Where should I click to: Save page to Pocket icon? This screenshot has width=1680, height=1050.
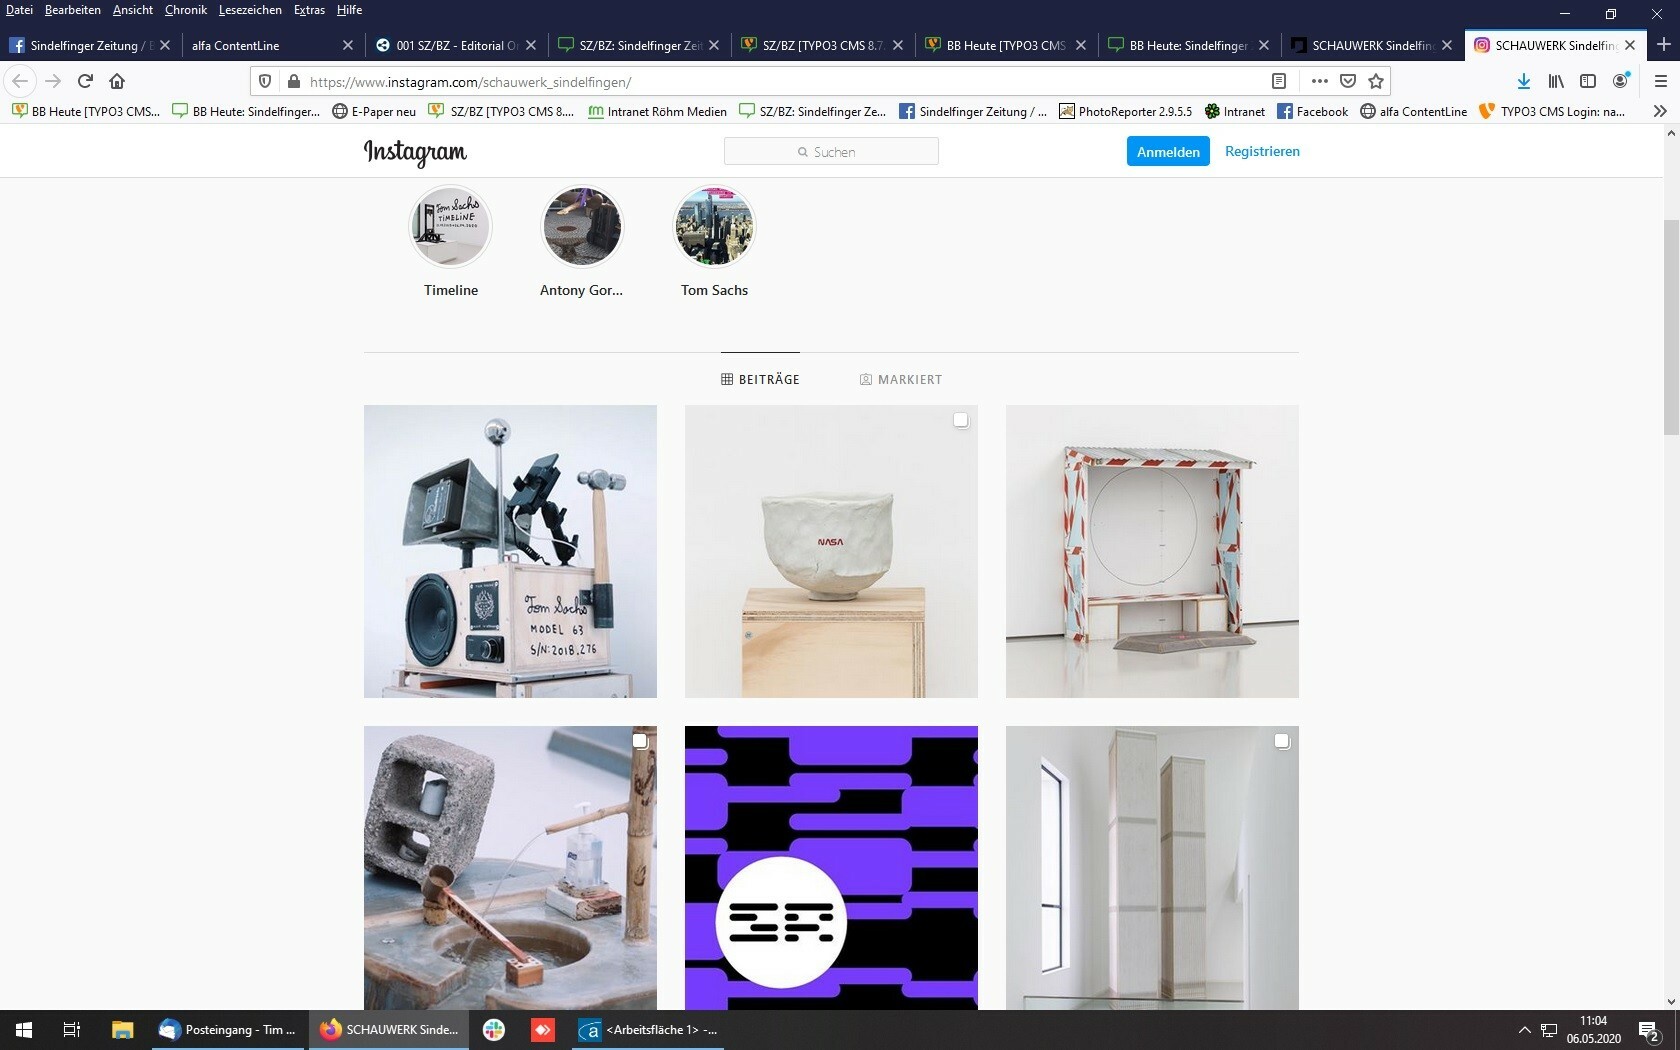click(x=1348, y=81)
